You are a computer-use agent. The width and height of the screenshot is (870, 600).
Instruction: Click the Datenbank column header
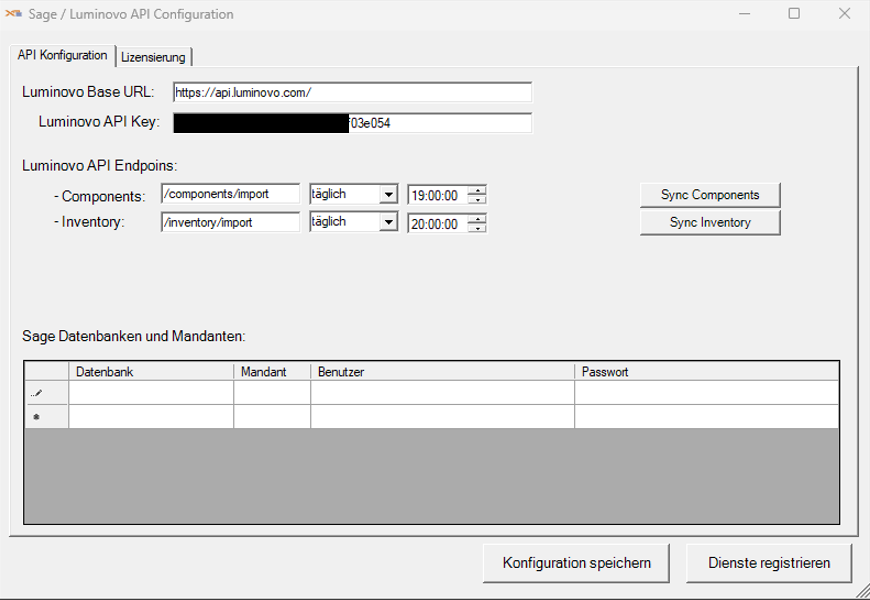click(x=150, y=371)
